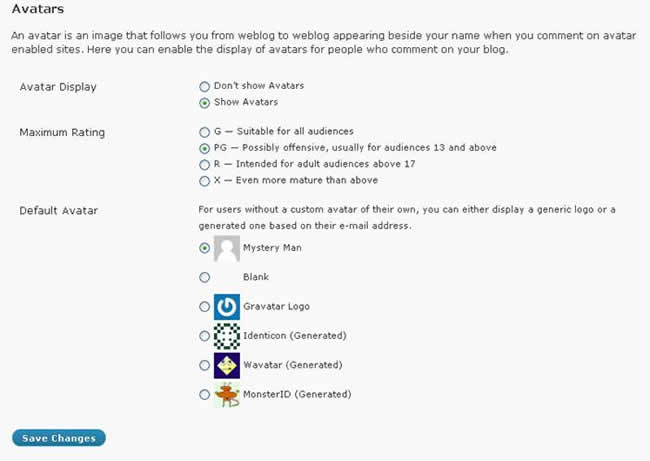Click the Gravatar Logo icon

pos(227,307)
